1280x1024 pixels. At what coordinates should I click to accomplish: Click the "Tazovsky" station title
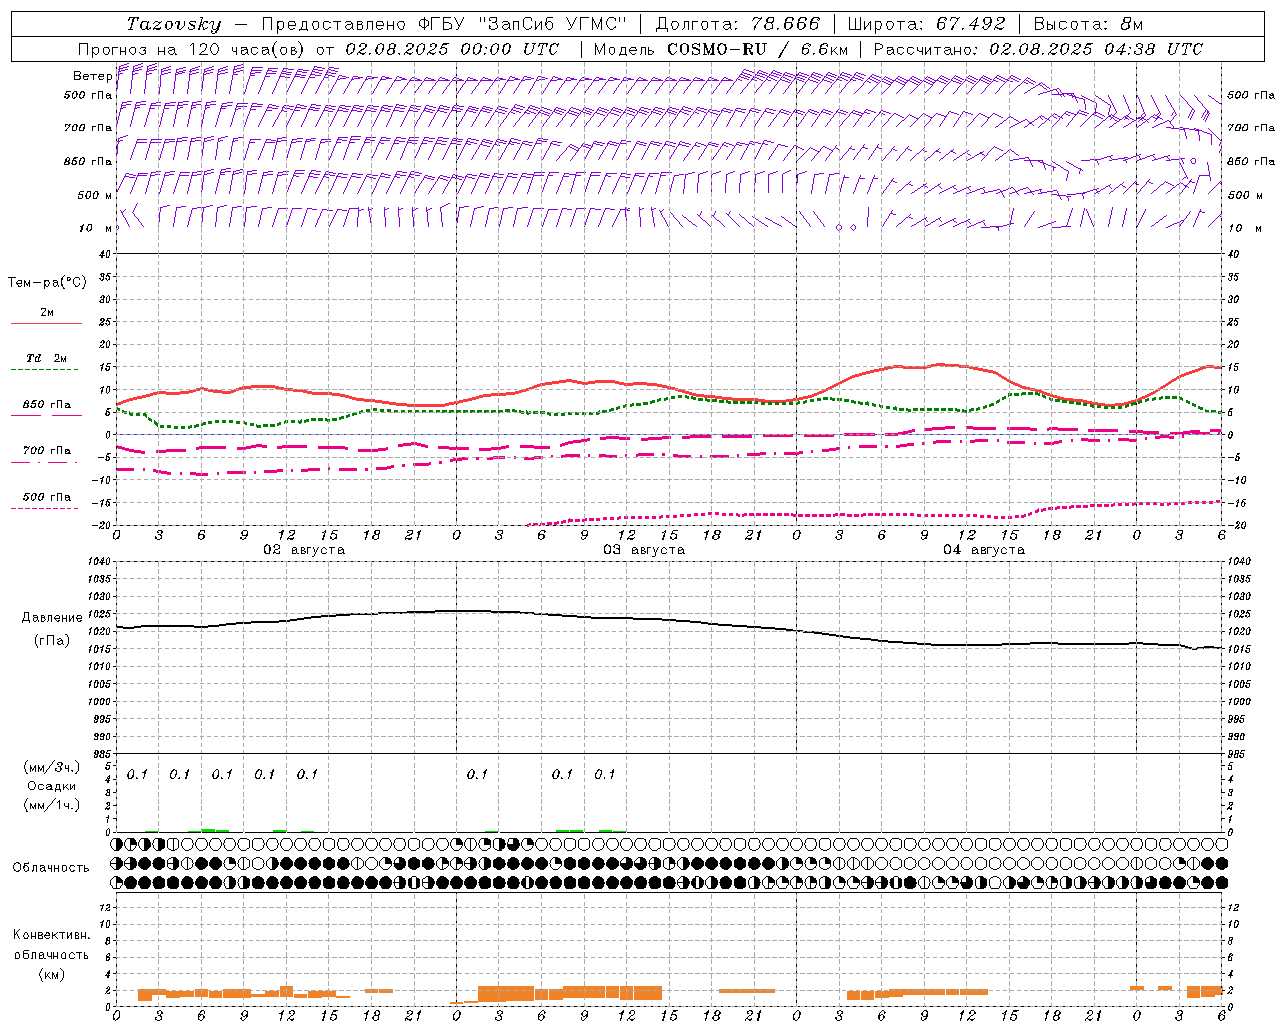[x=174, y=24]
